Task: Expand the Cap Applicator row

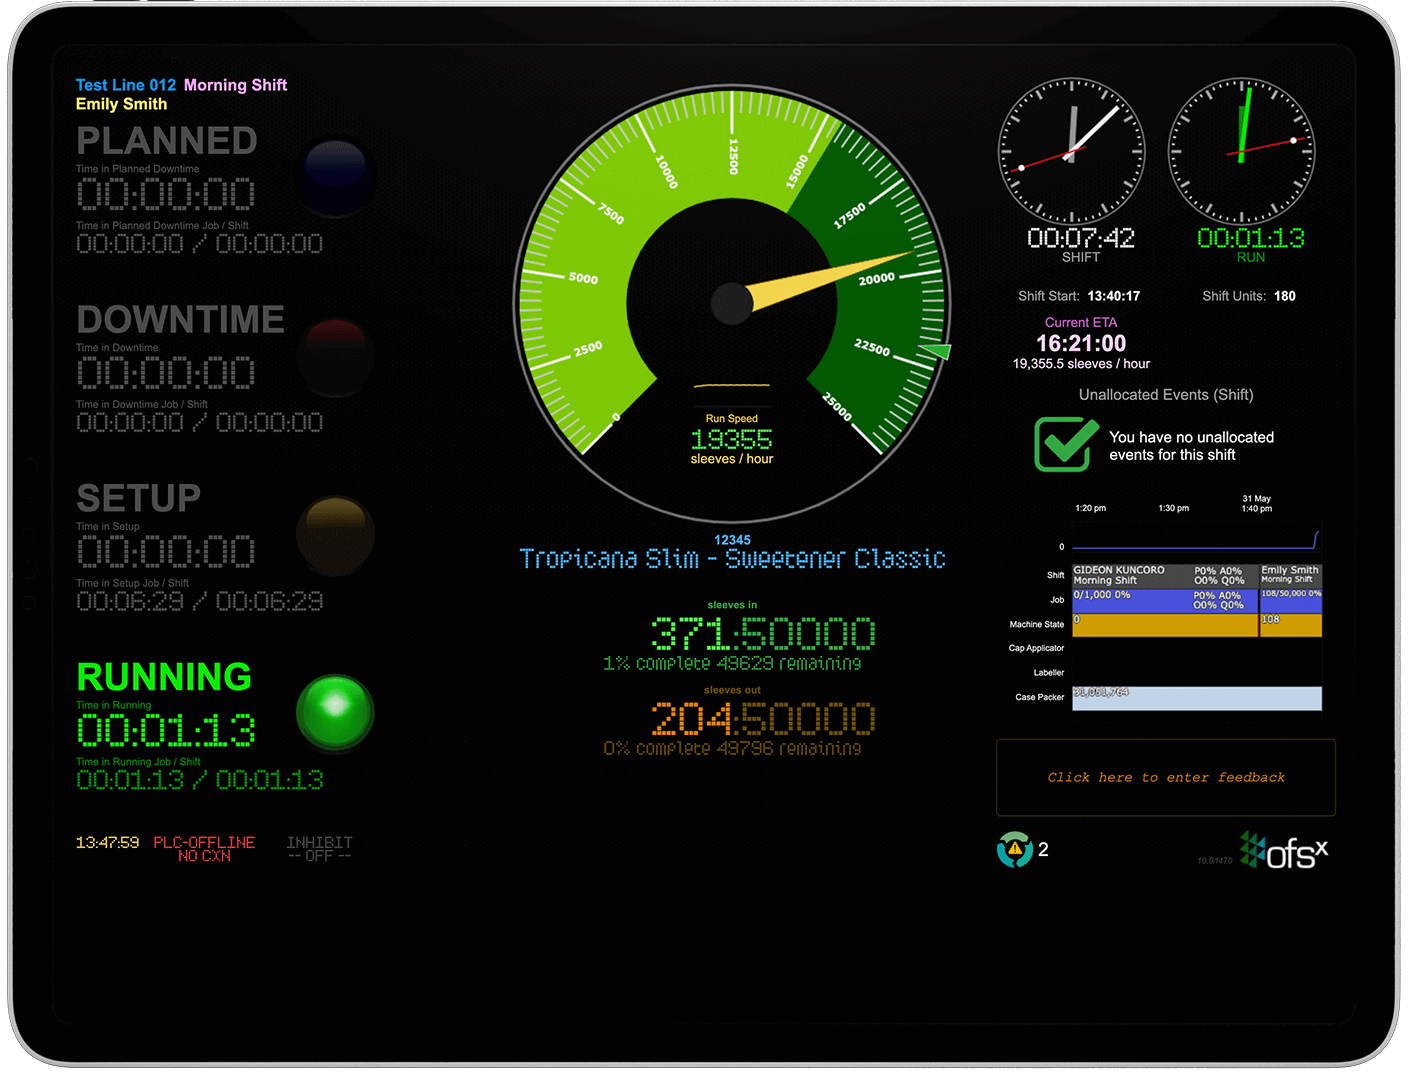Action: click(1036, 648)
